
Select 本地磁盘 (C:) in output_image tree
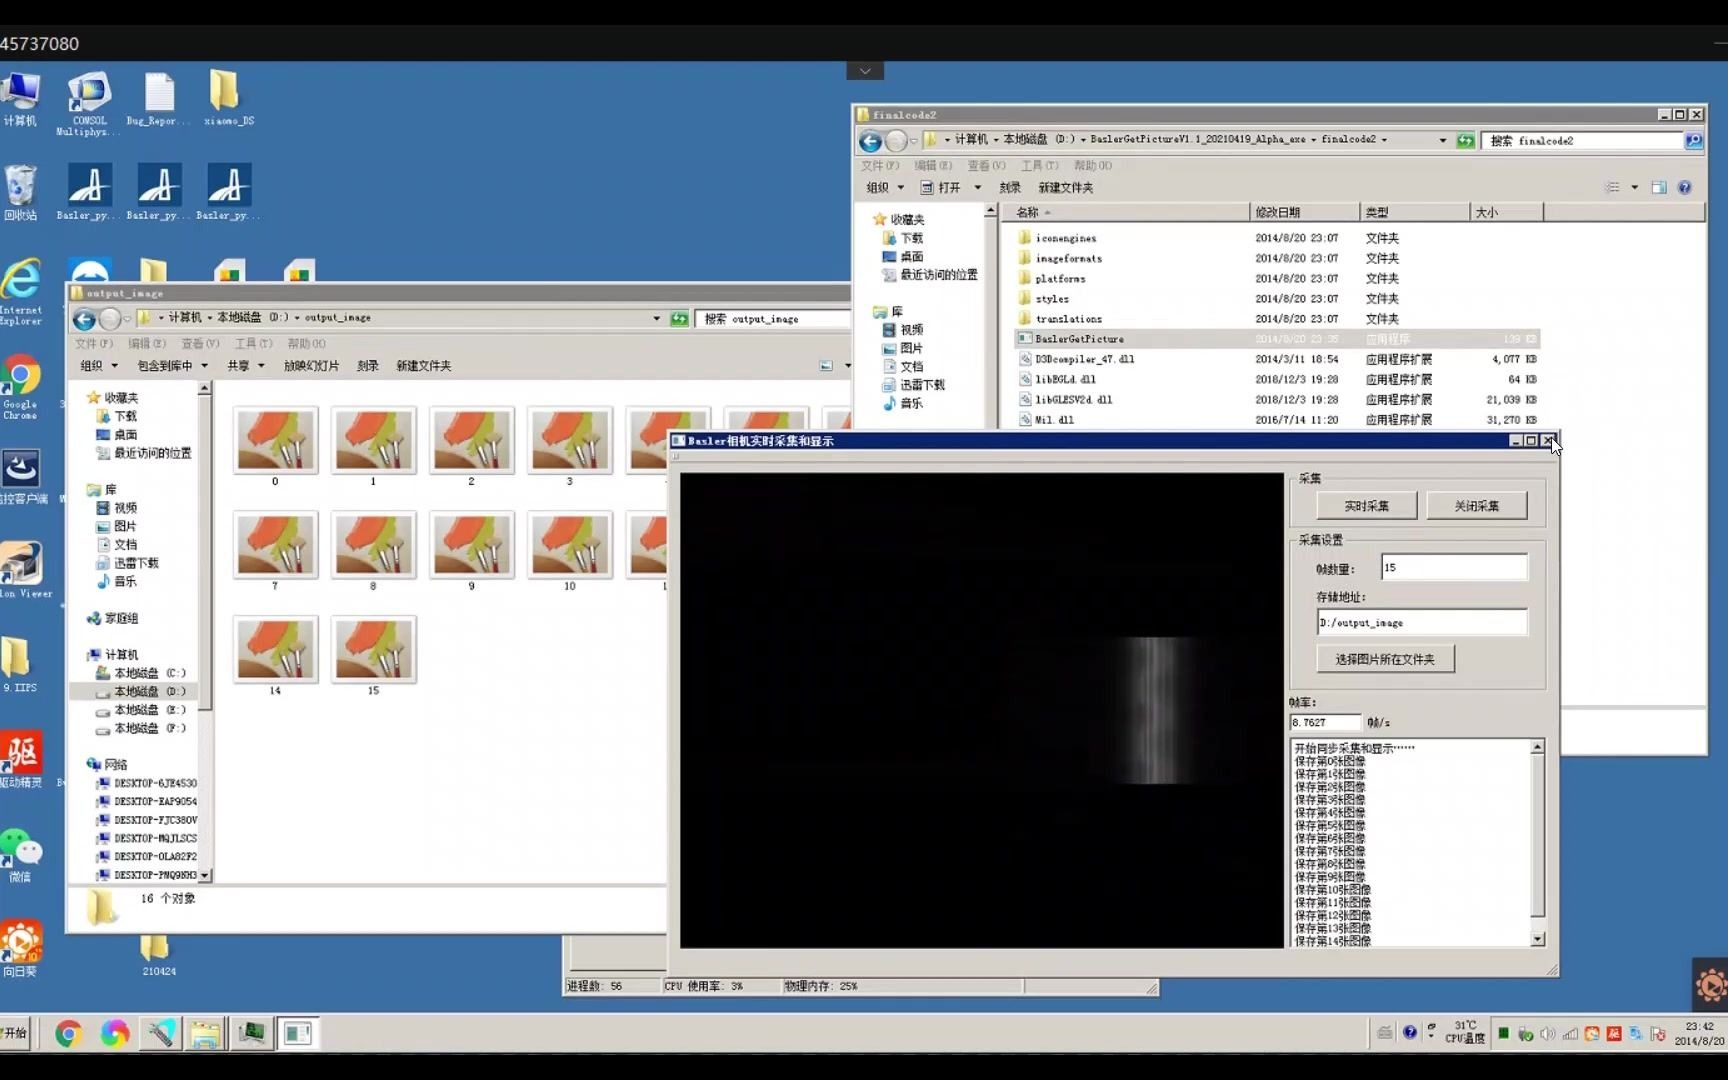click(141, 673)
